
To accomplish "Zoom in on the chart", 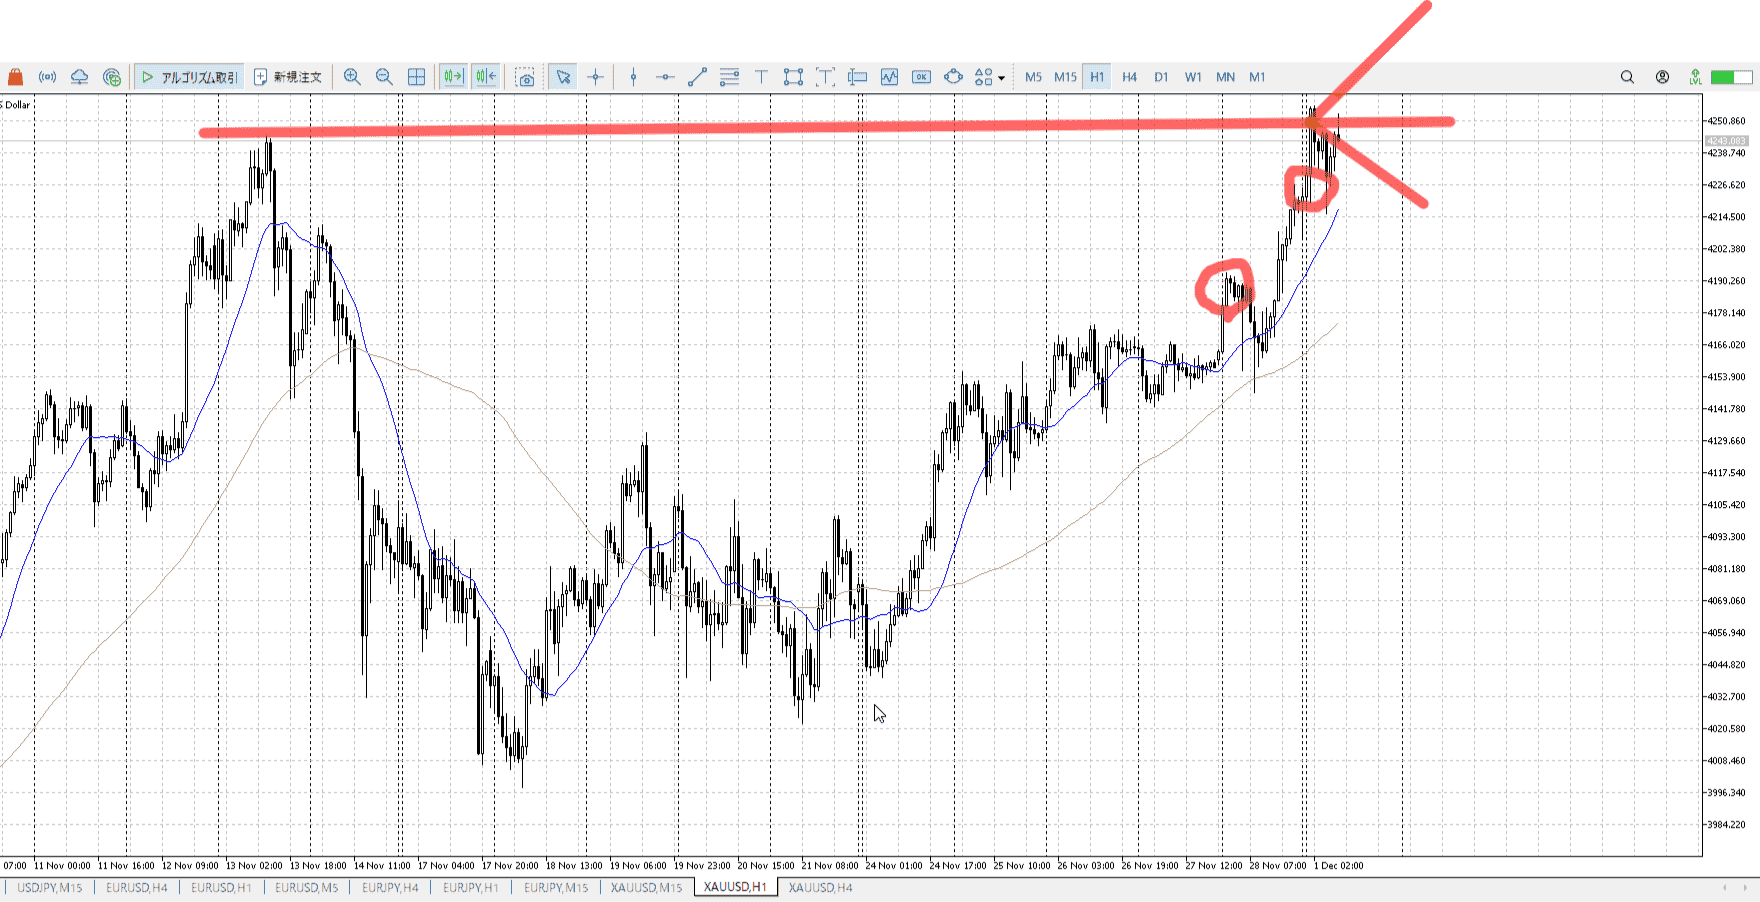I will point(352,77).
